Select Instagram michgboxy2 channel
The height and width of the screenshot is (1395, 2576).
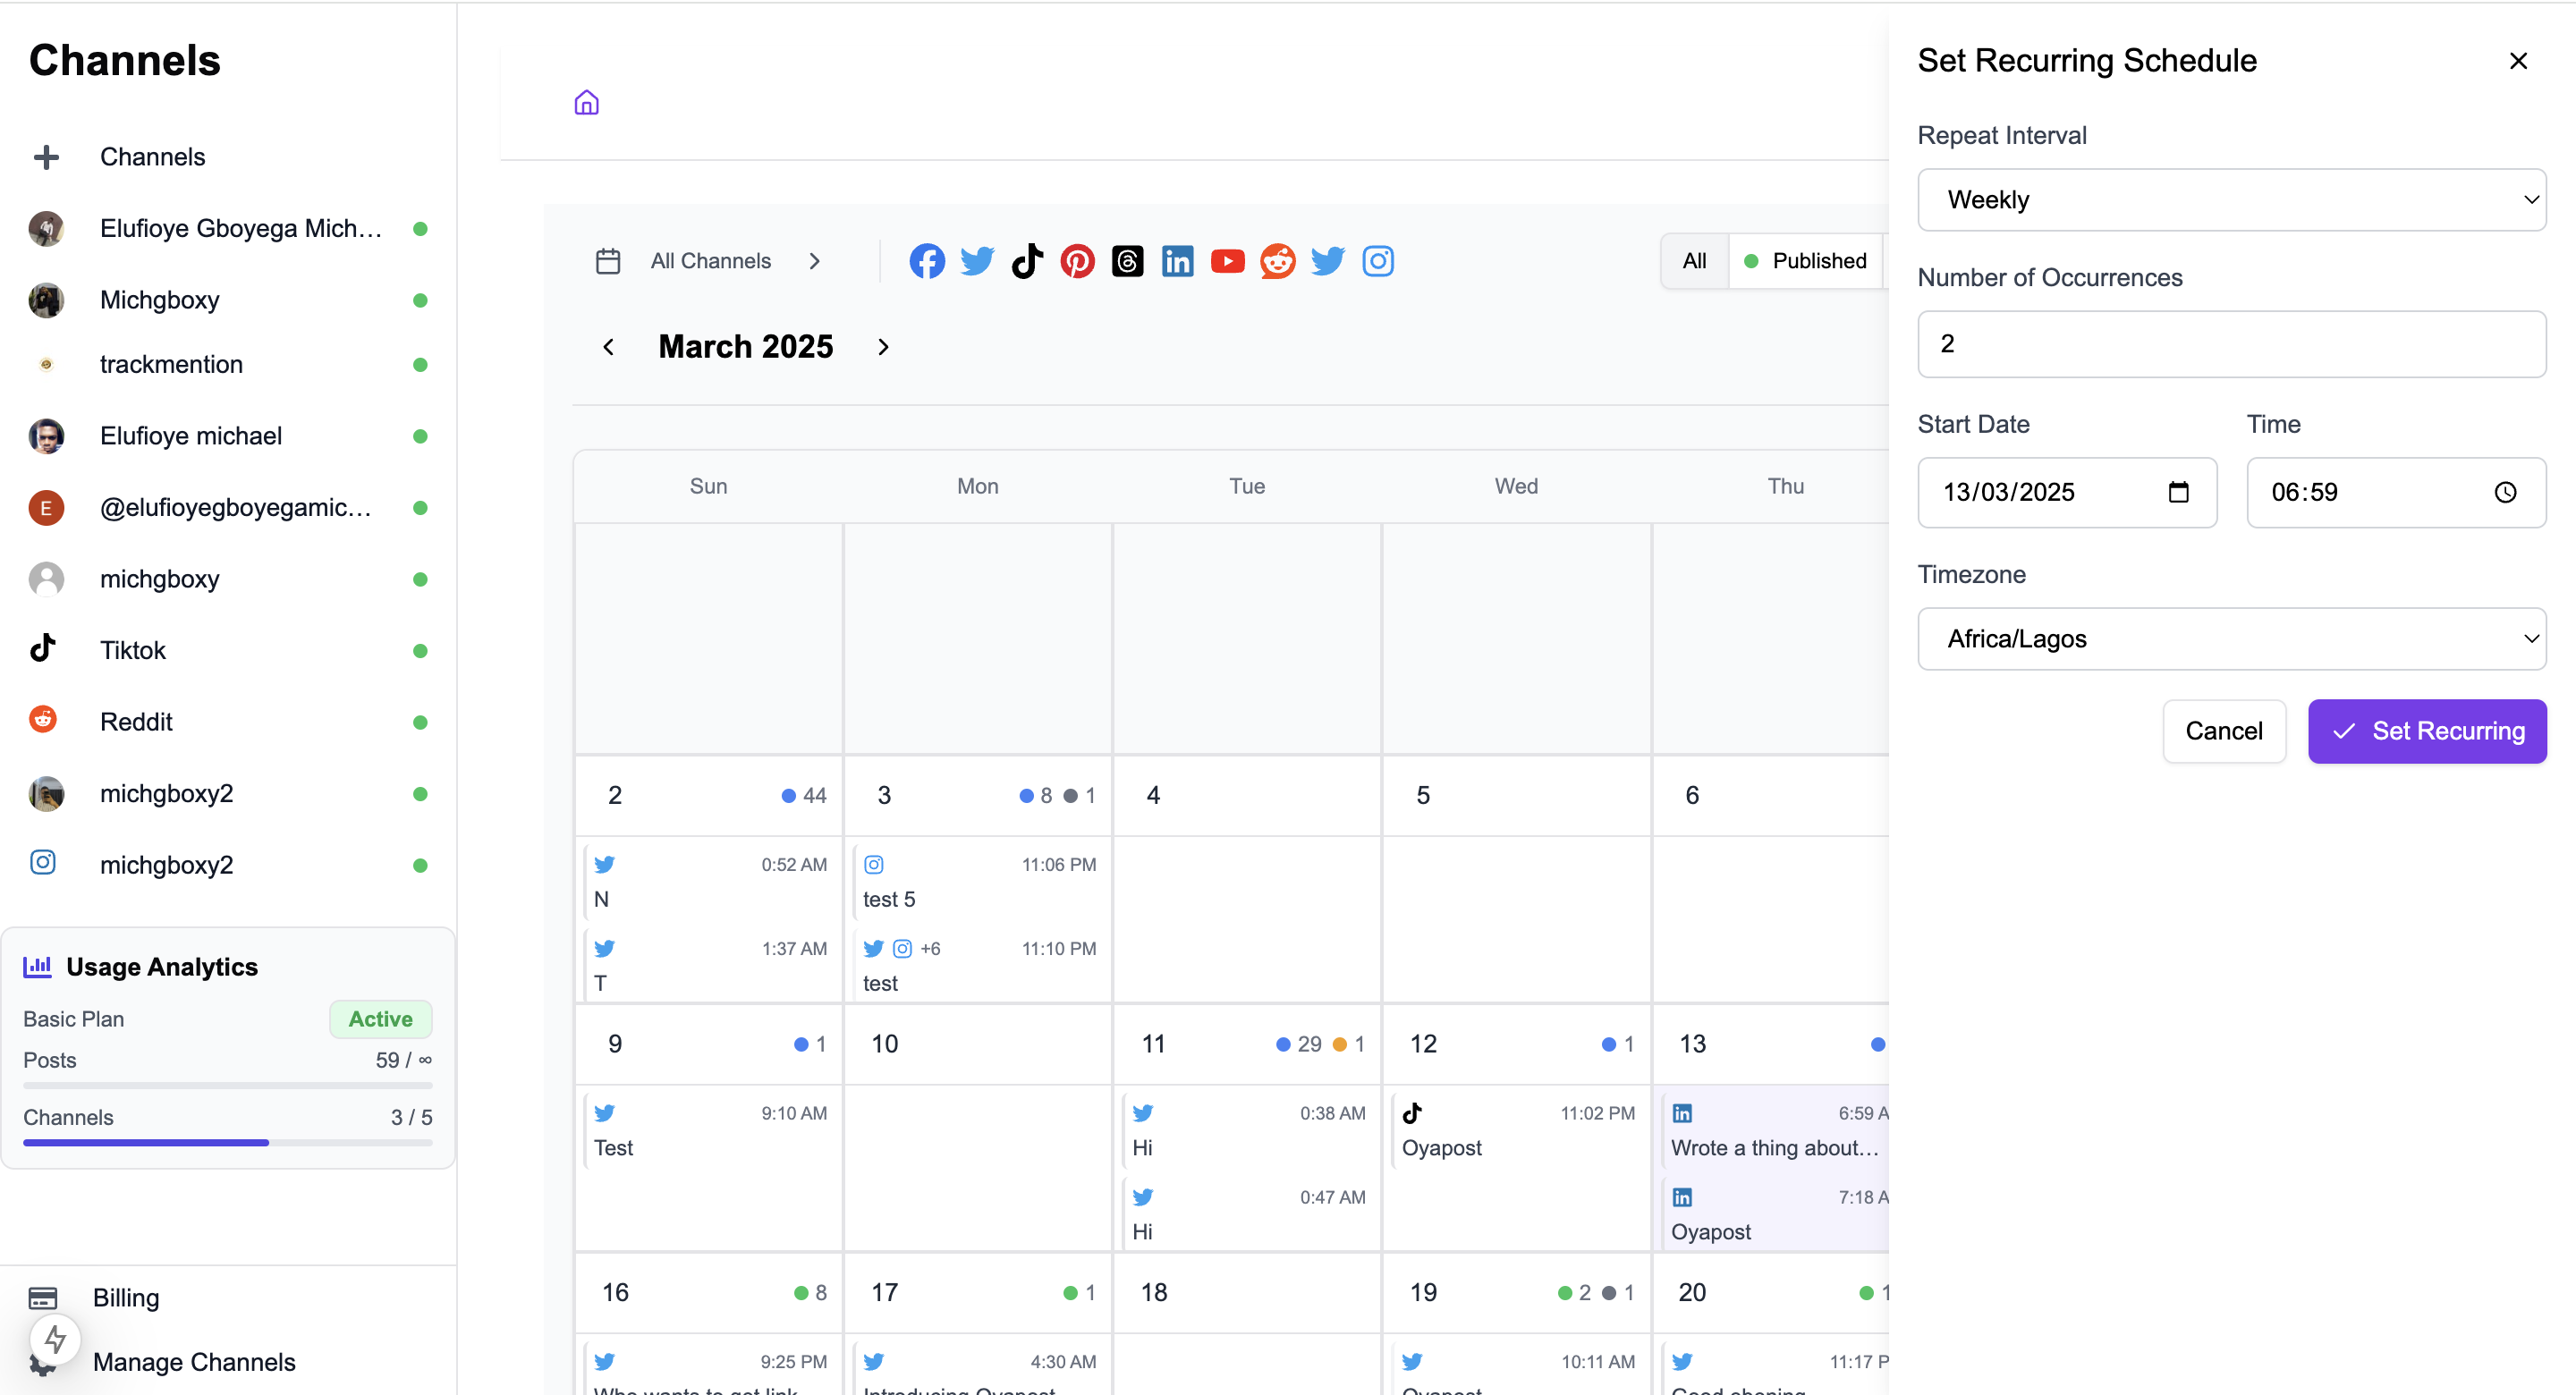[x=228, y=864]
